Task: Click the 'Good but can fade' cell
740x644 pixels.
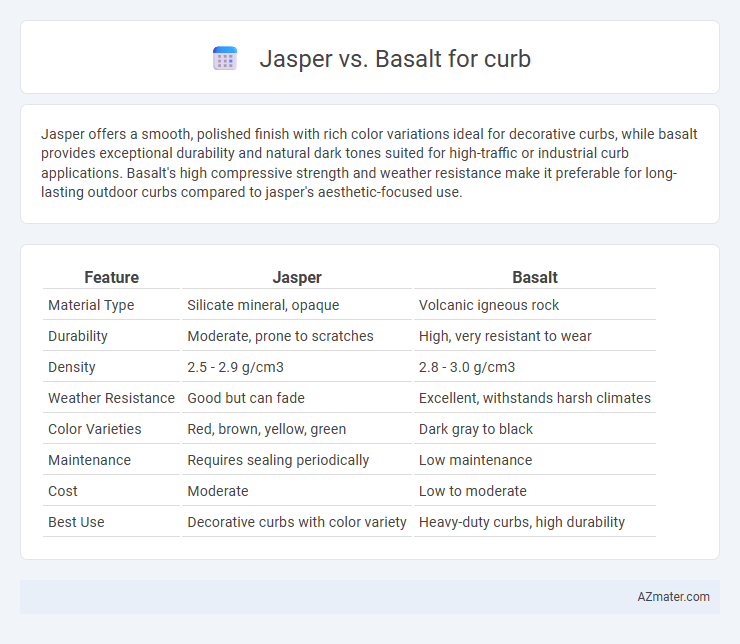Action: point(246,398)
